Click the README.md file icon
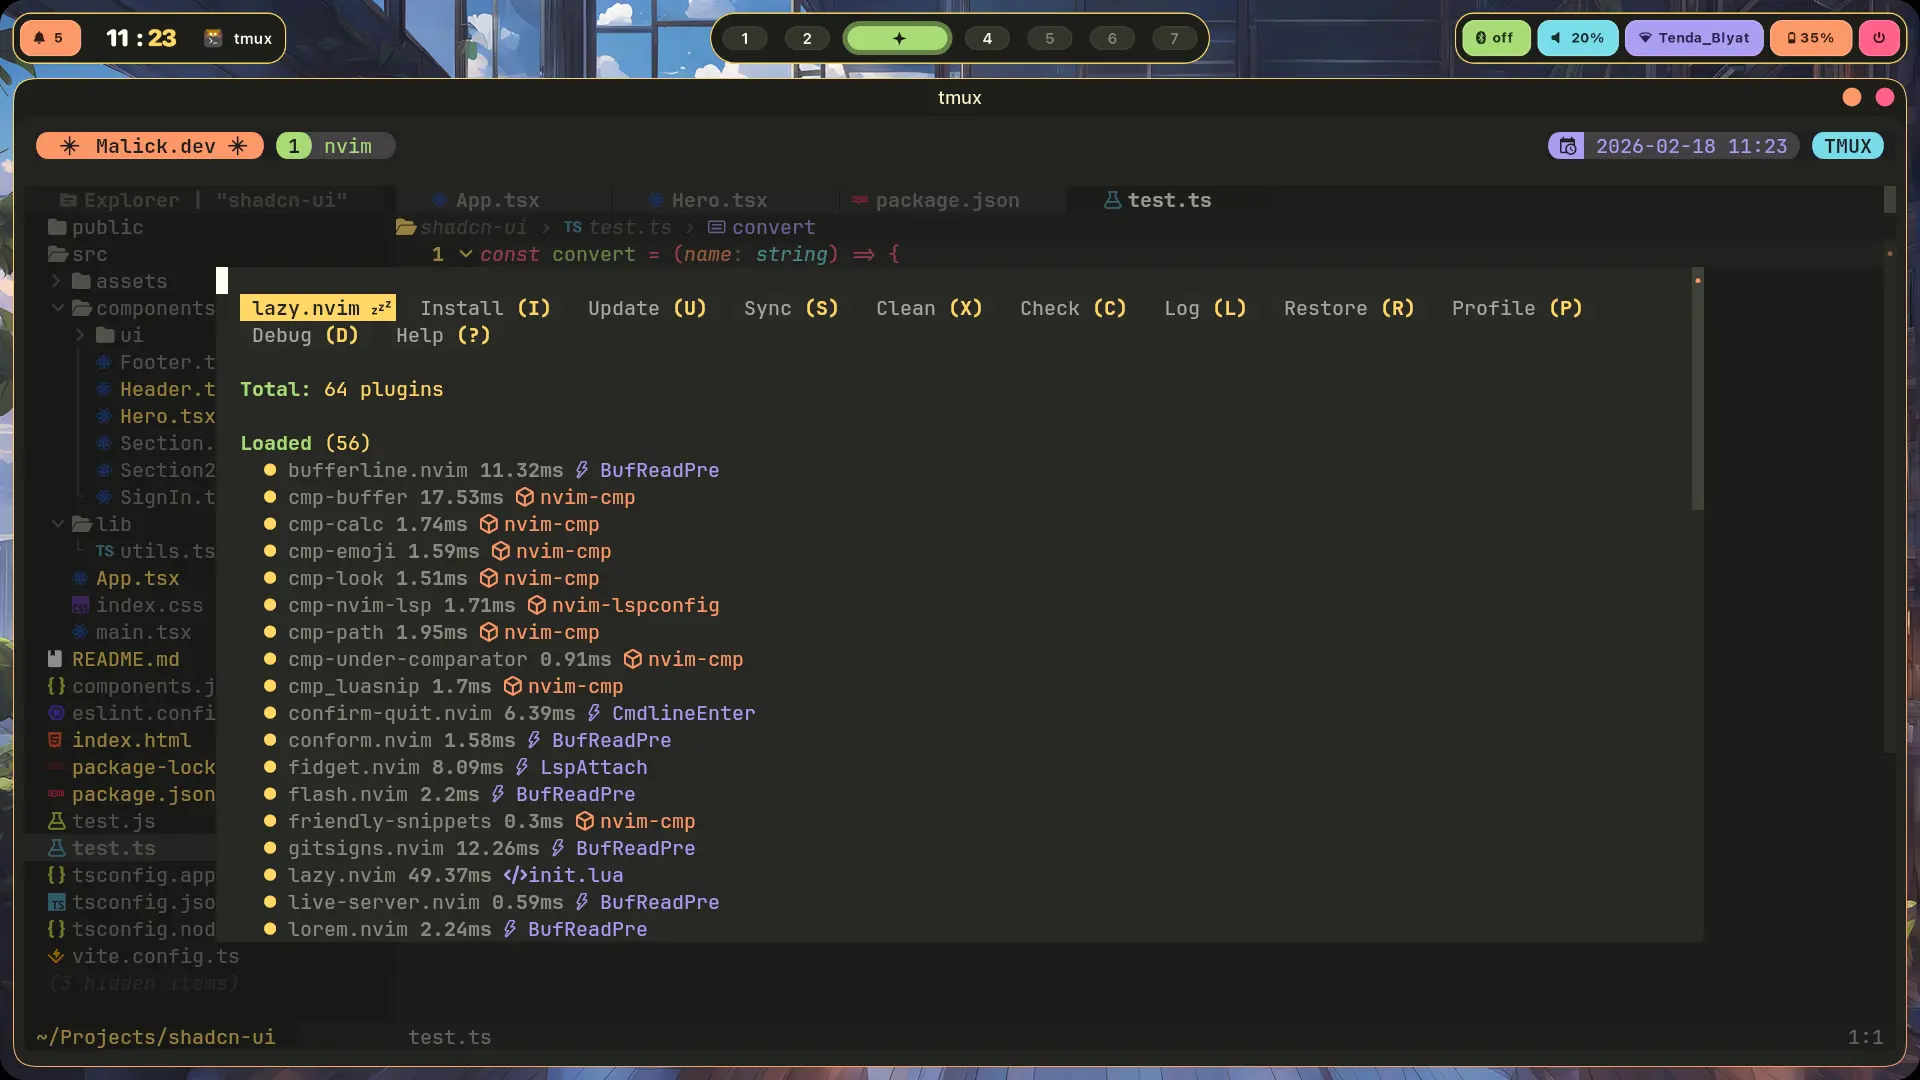Screen dimensions: 1920x1080 (56, 659)
